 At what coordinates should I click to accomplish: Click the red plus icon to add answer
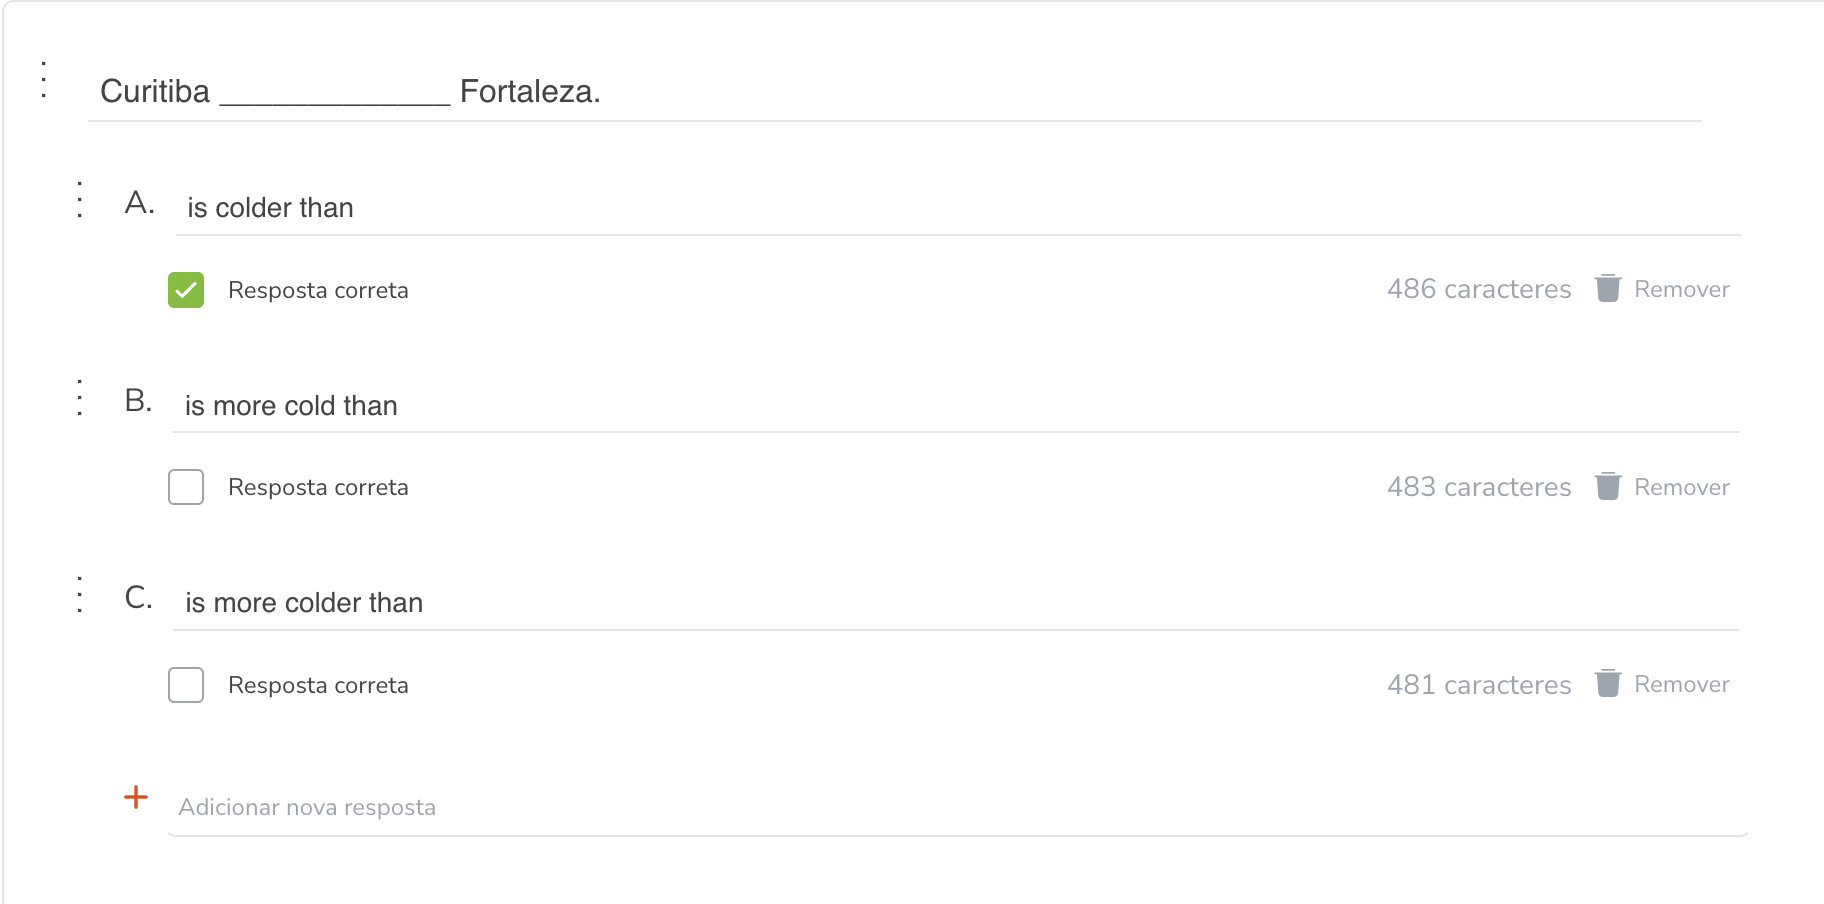point(136,797)
